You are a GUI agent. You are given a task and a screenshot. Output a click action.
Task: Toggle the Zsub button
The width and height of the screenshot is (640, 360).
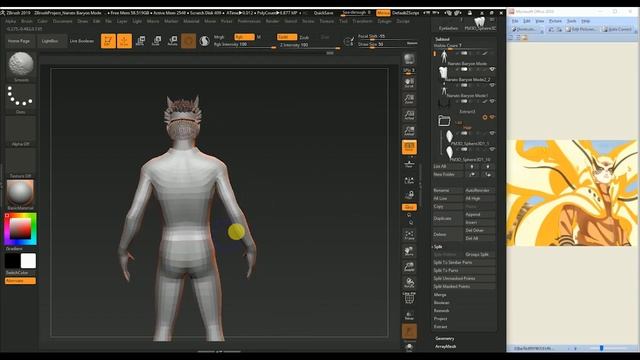coord(304,37)
